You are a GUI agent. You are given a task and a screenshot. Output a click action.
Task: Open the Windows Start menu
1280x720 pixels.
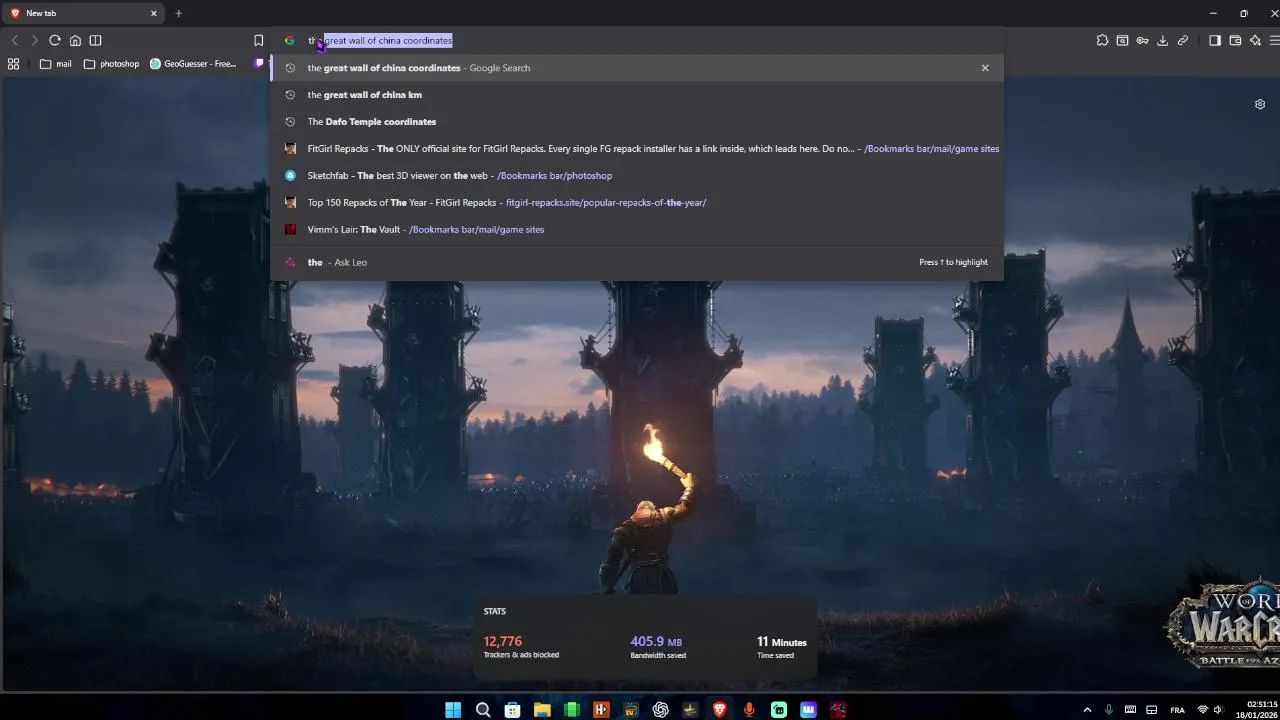pyautogui.click(x=453, y=710)
